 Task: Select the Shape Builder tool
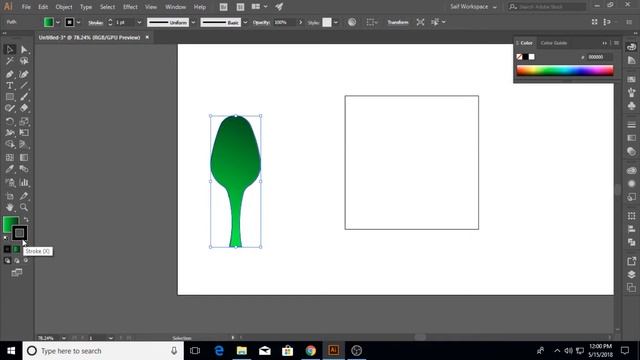click(x=10, y=144)
